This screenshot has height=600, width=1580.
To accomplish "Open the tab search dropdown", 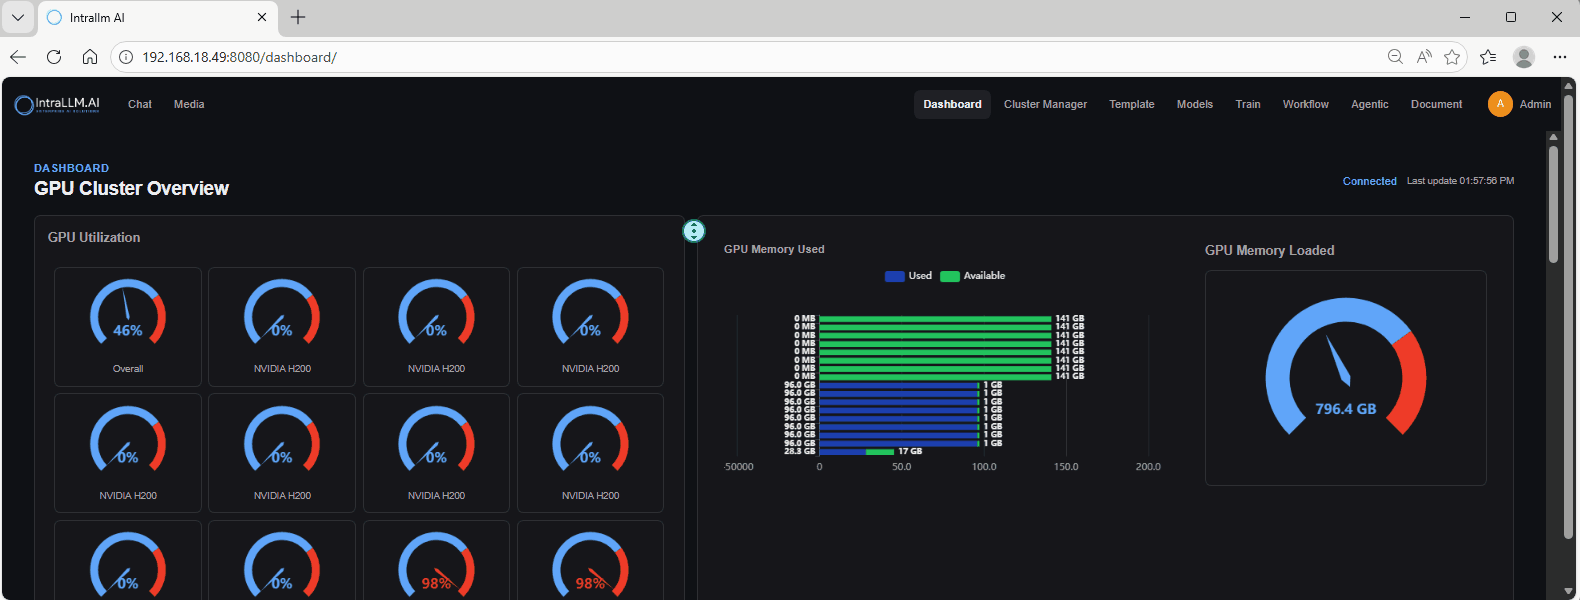I will (x=18, y=17).
